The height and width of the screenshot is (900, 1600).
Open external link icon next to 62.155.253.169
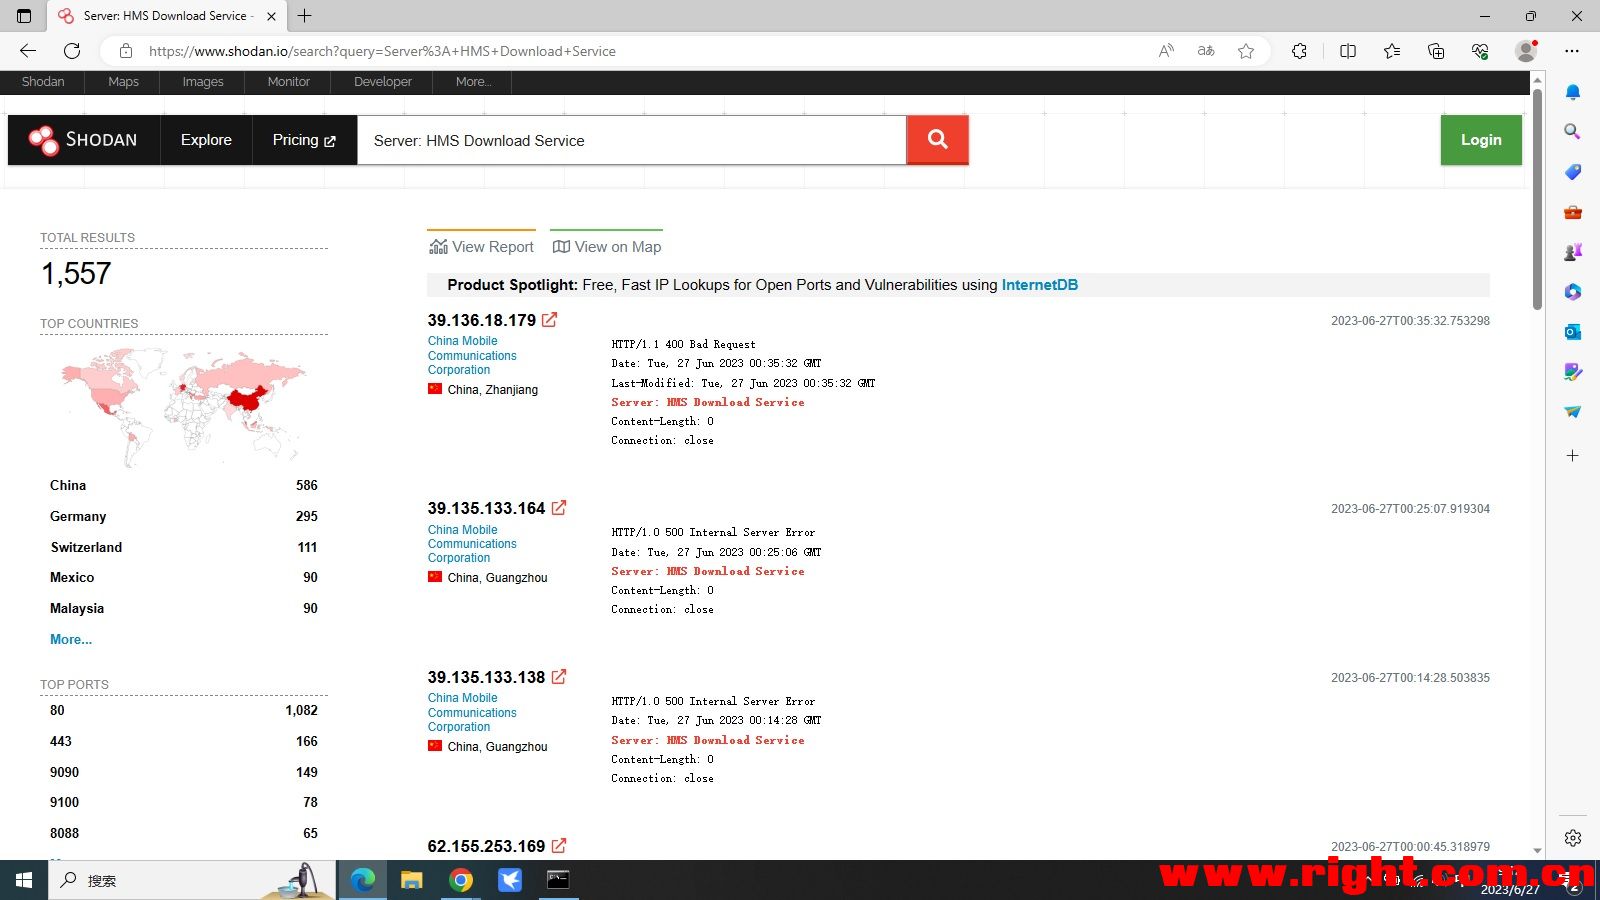pos(559,846)
